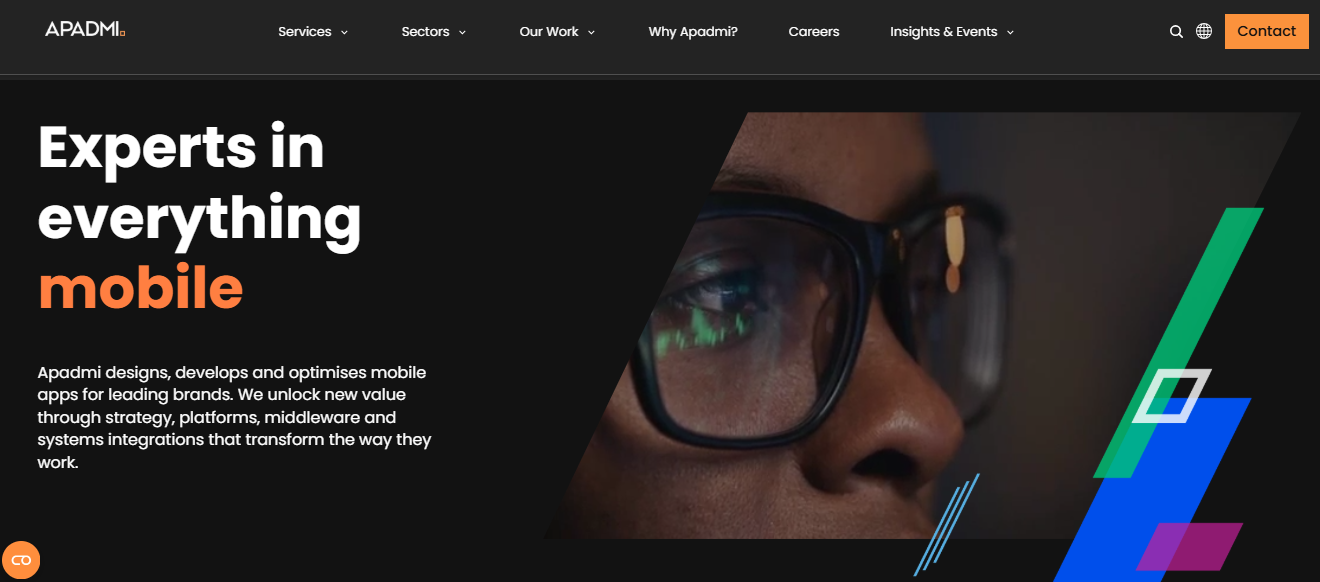Open the Our Work menu
This screenshot has height=582, width=1320.
coord(549,32)
